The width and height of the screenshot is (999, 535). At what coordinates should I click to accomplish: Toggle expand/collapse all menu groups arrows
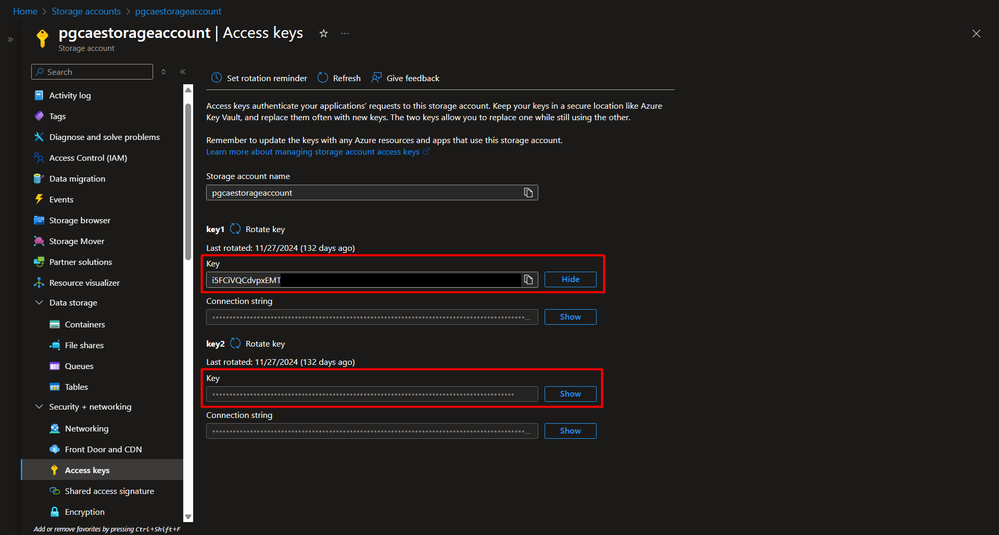click(163, 72)
